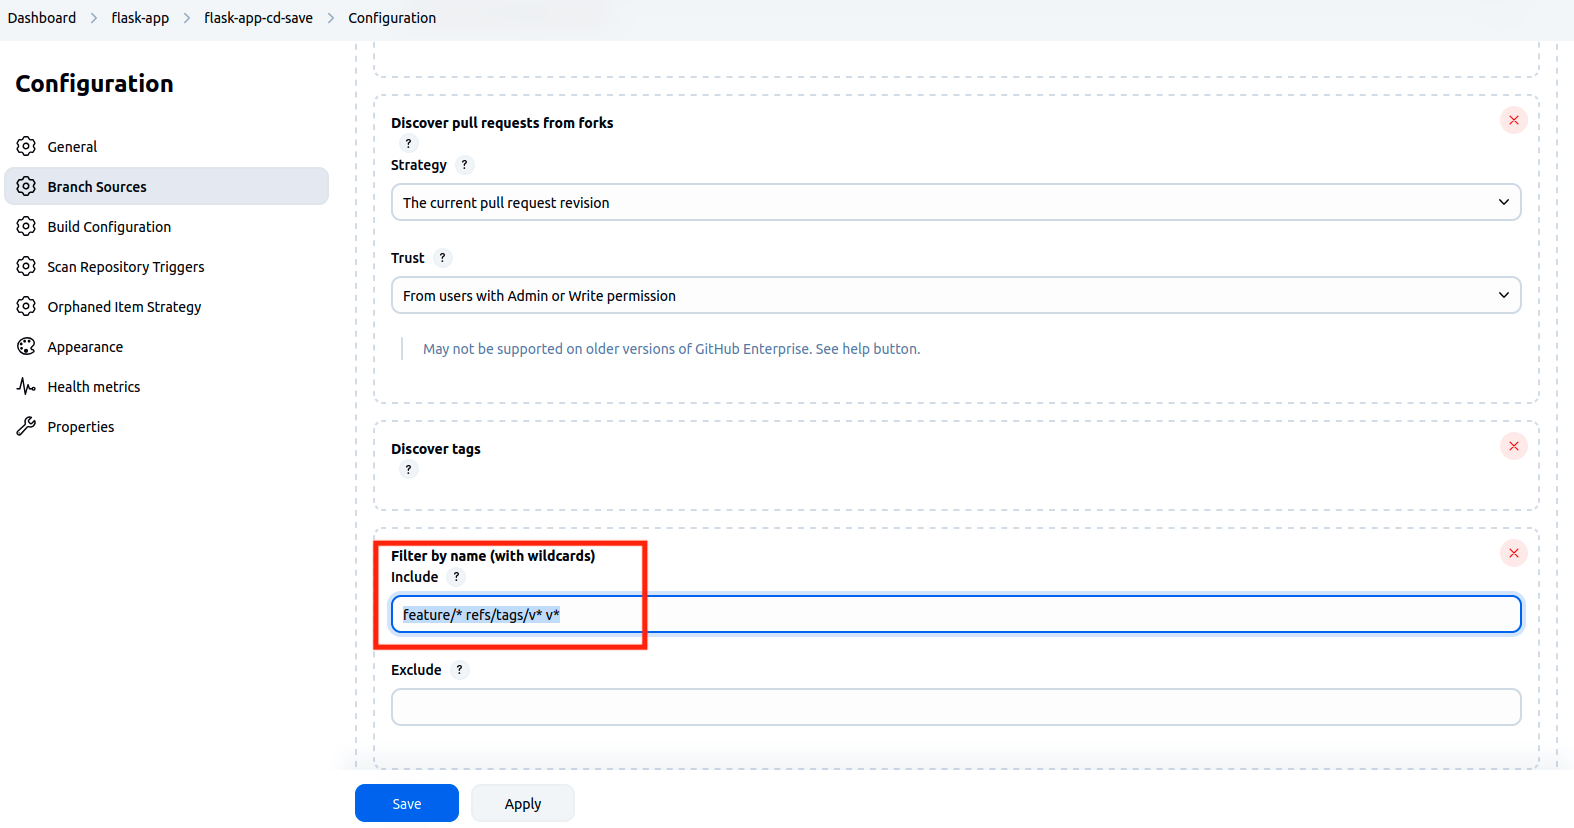1574x828 pixels.
Task: Click the General gear icon in sidebar
Action: click(26, 146)
